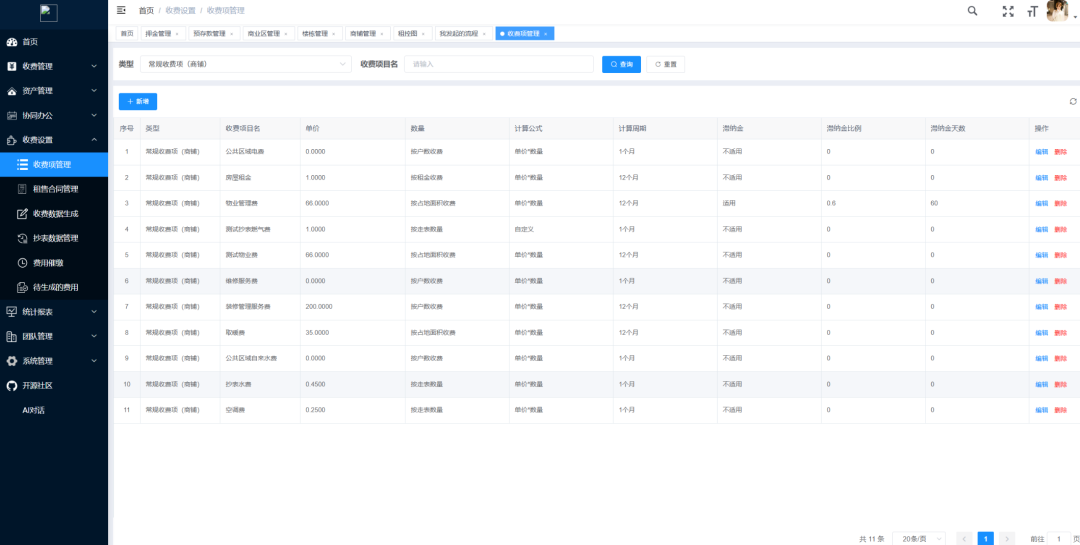Screen dimensions: 1080x545
Task: Go to previous page arrow in pagination
Action: 964,539
